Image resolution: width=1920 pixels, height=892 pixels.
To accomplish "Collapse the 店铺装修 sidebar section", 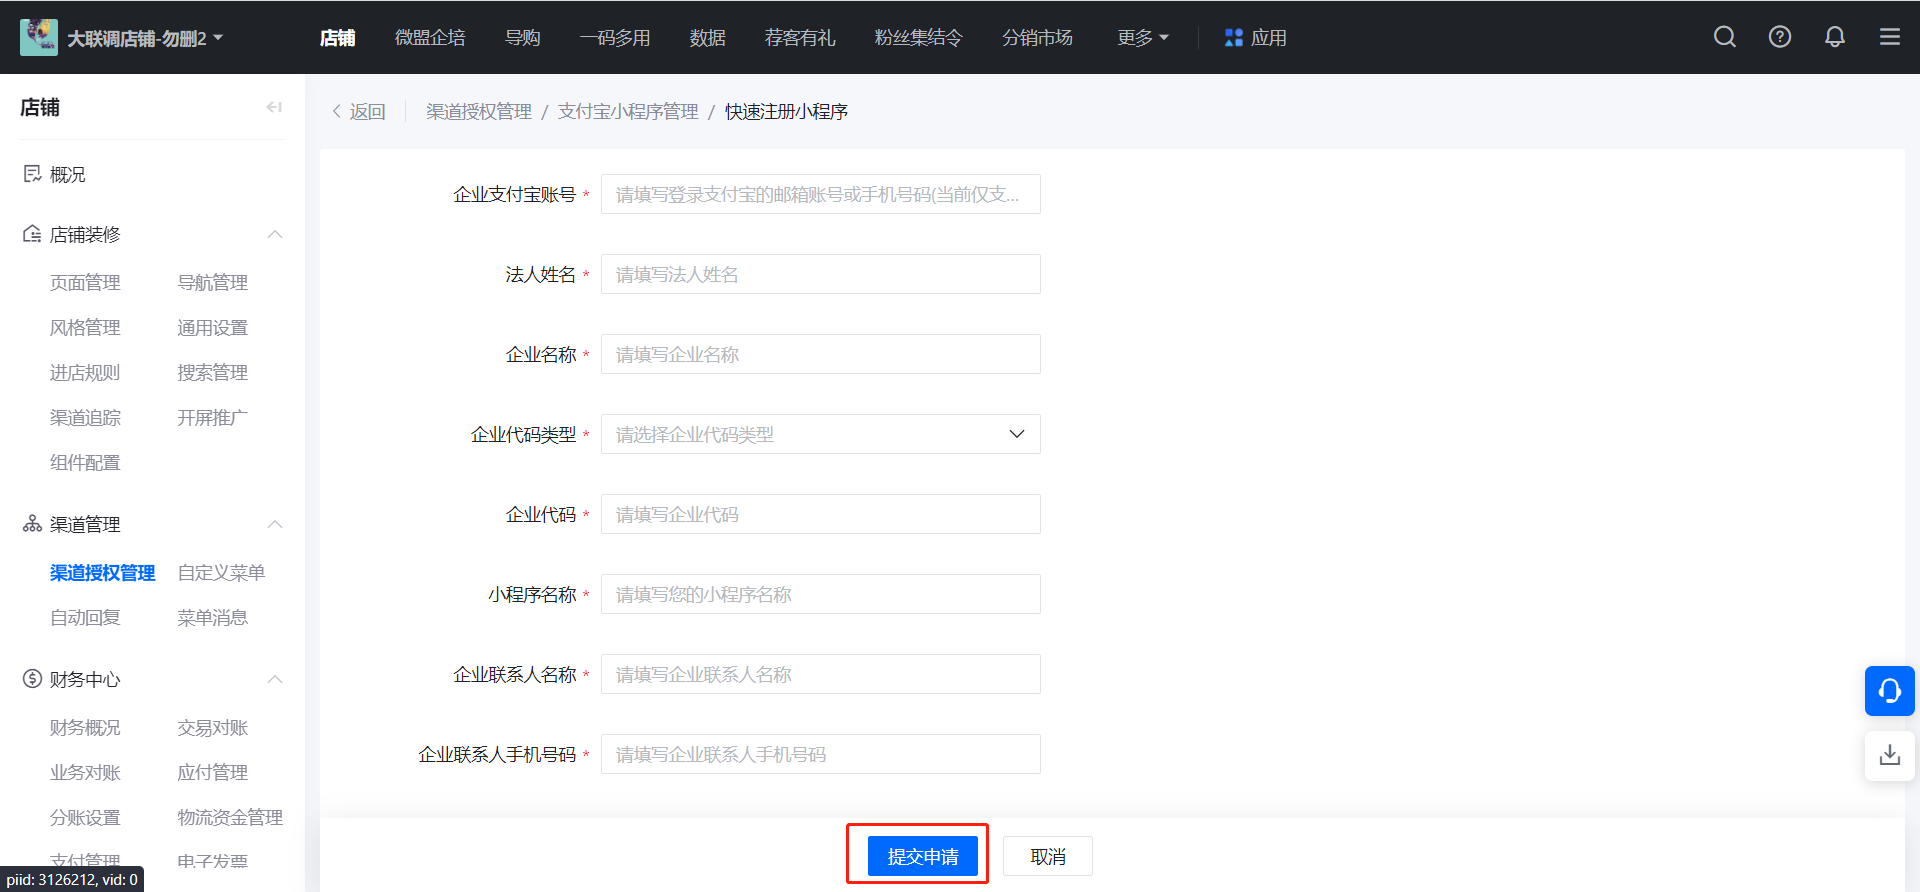I will tap(275, 234).
